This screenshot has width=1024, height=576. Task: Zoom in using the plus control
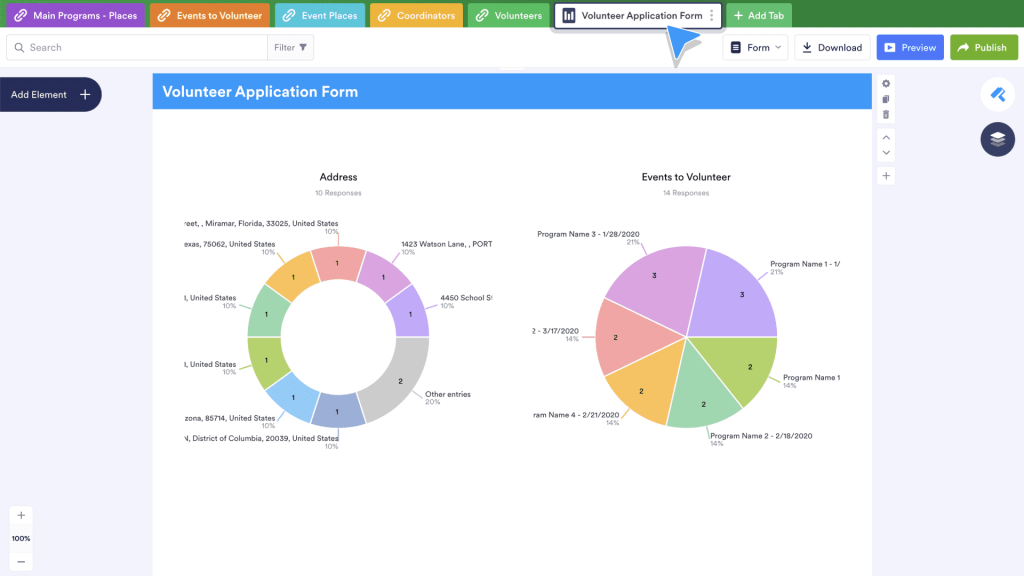pos(21,515)
